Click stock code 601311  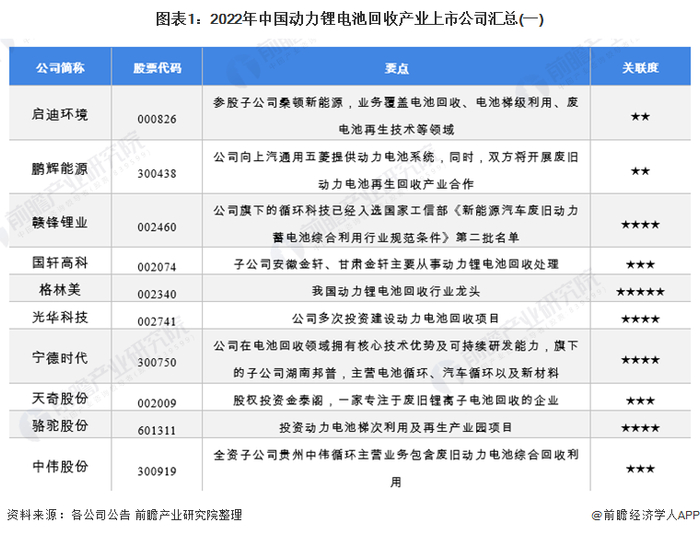point(157,430)
